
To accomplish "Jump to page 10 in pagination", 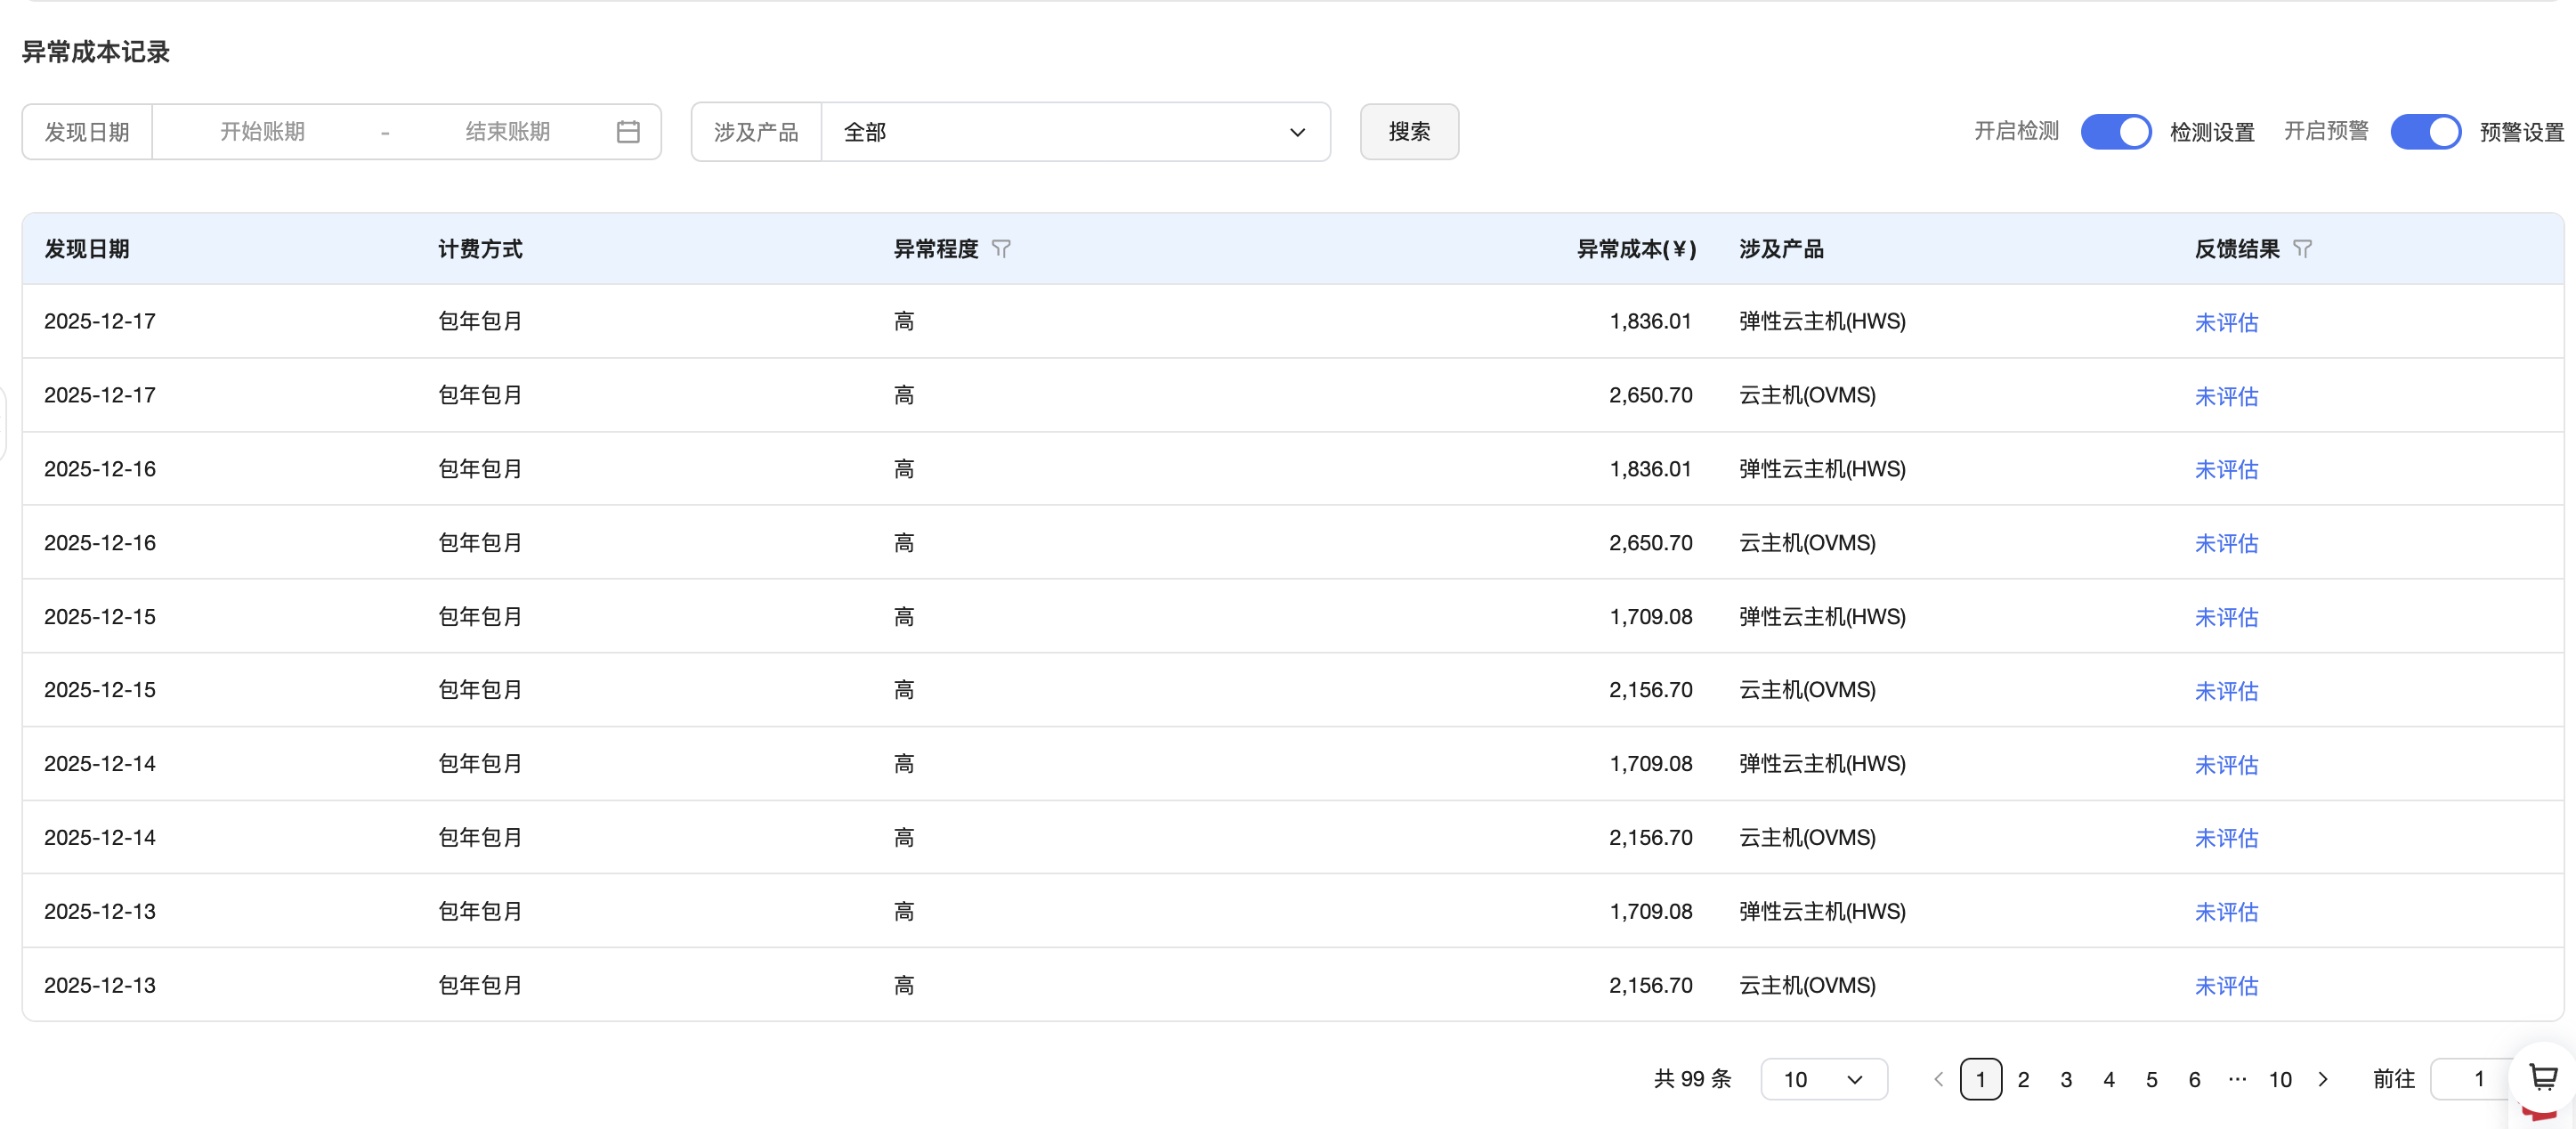I will 2280,1079.
